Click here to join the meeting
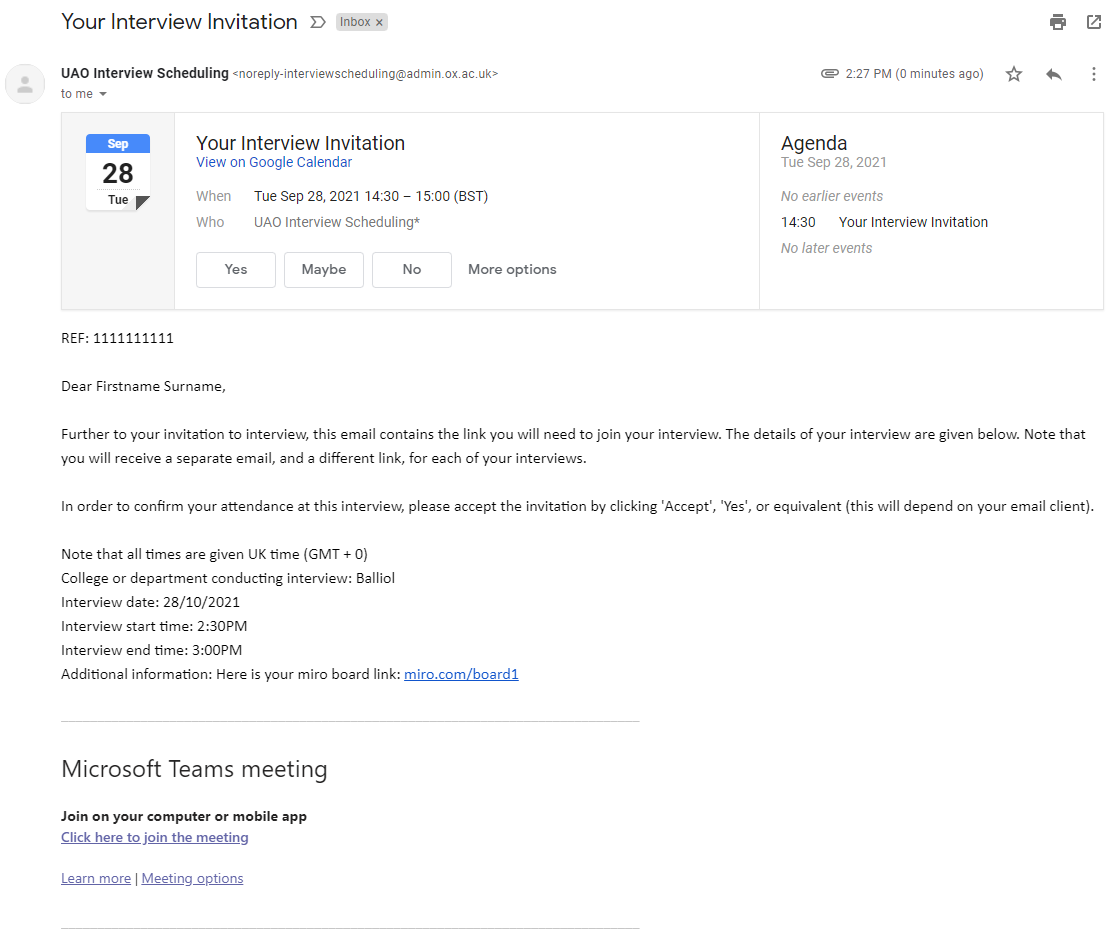This screenshot has width=1118, height=938. [155, 837]
